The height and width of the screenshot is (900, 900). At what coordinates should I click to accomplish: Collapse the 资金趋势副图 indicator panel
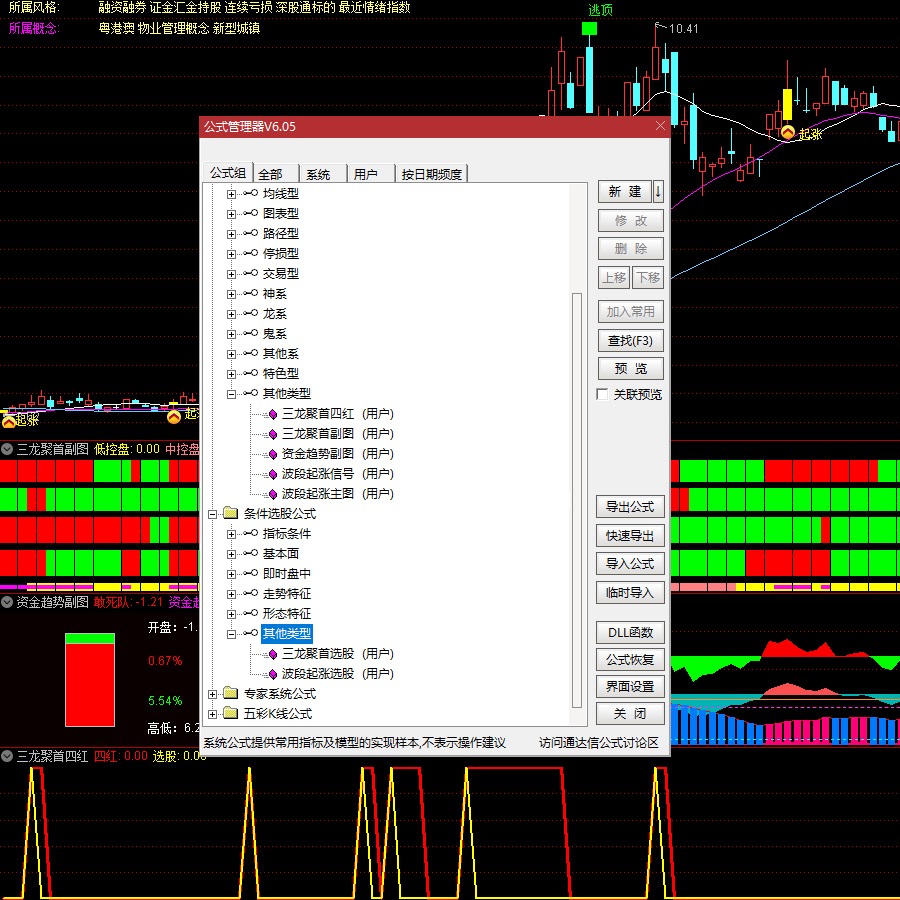[8, 602]
